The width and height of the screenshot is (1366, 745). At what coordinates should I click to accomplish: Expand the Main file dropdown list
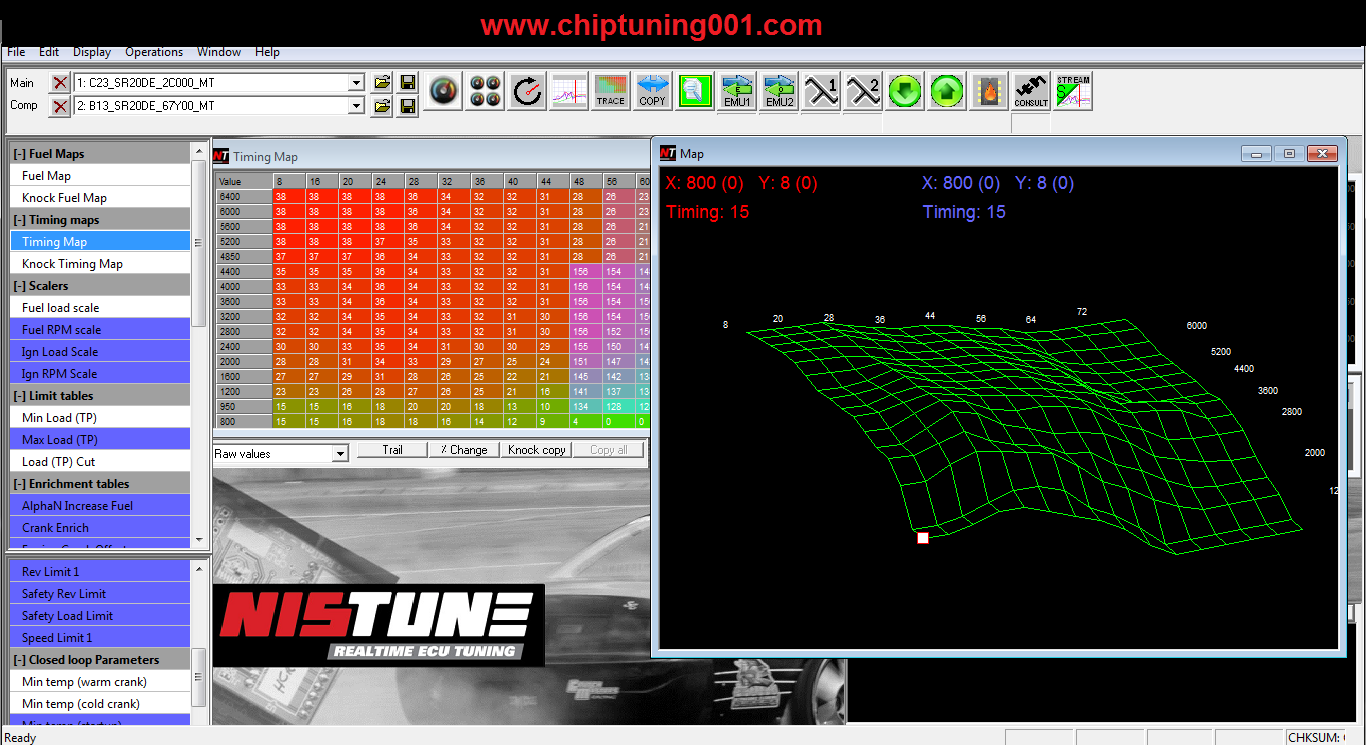356,83
